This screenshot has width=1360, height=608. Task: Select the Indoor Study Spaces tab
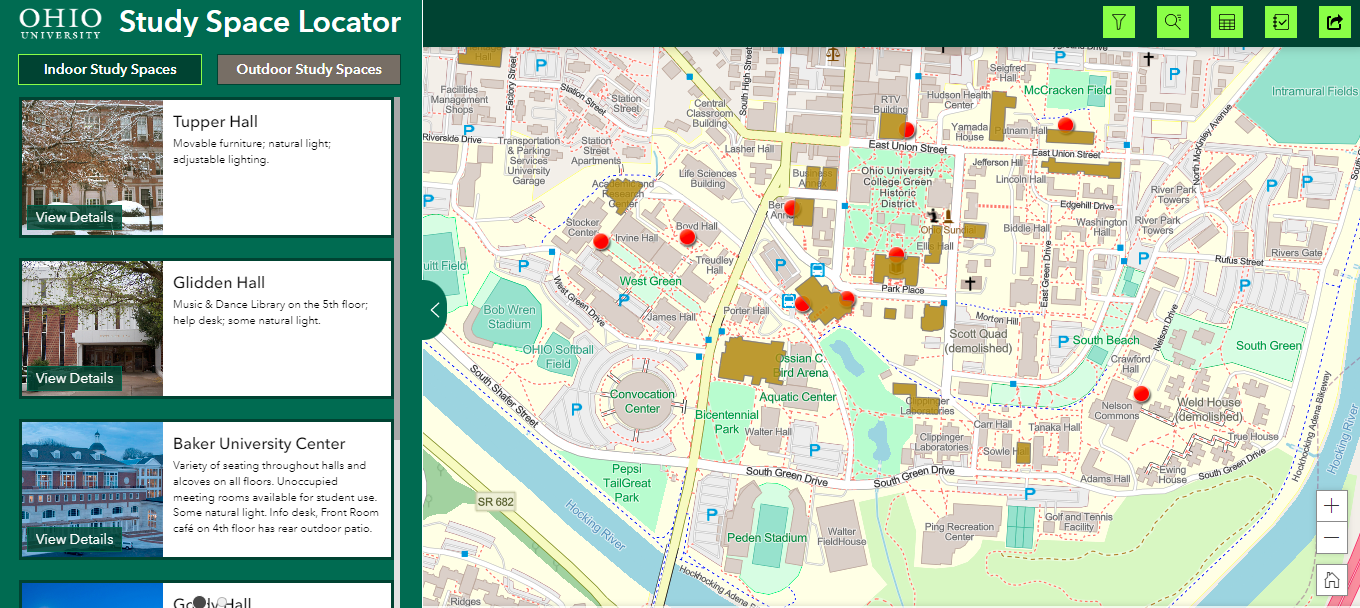[x=109, y=69]
